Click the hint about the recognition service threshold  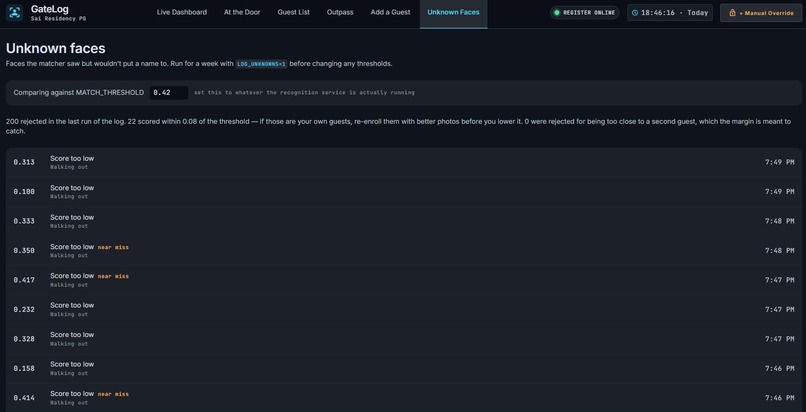304,92
